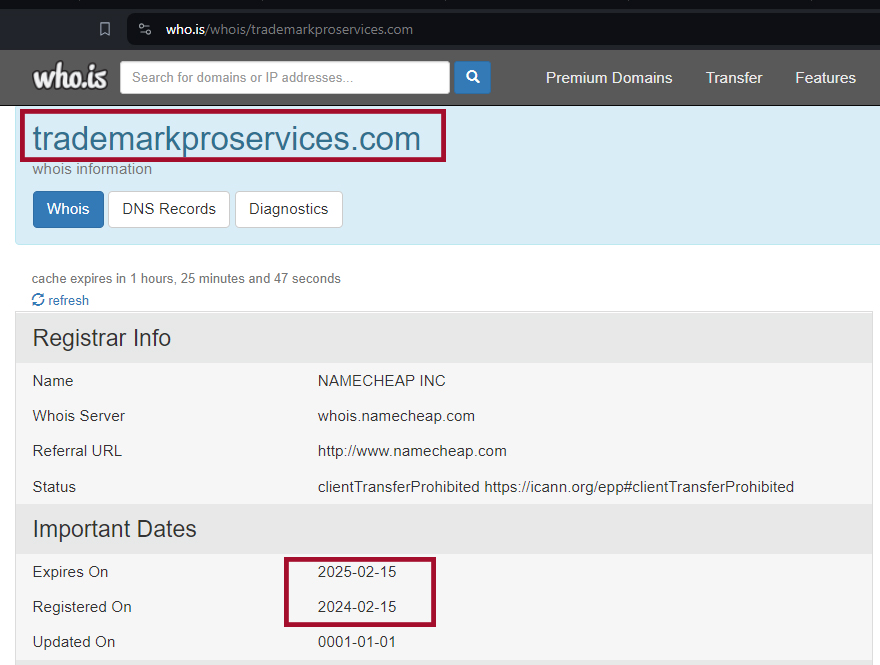
Task: Switch to the Diagnostics tab
Action: coord(288,209)
